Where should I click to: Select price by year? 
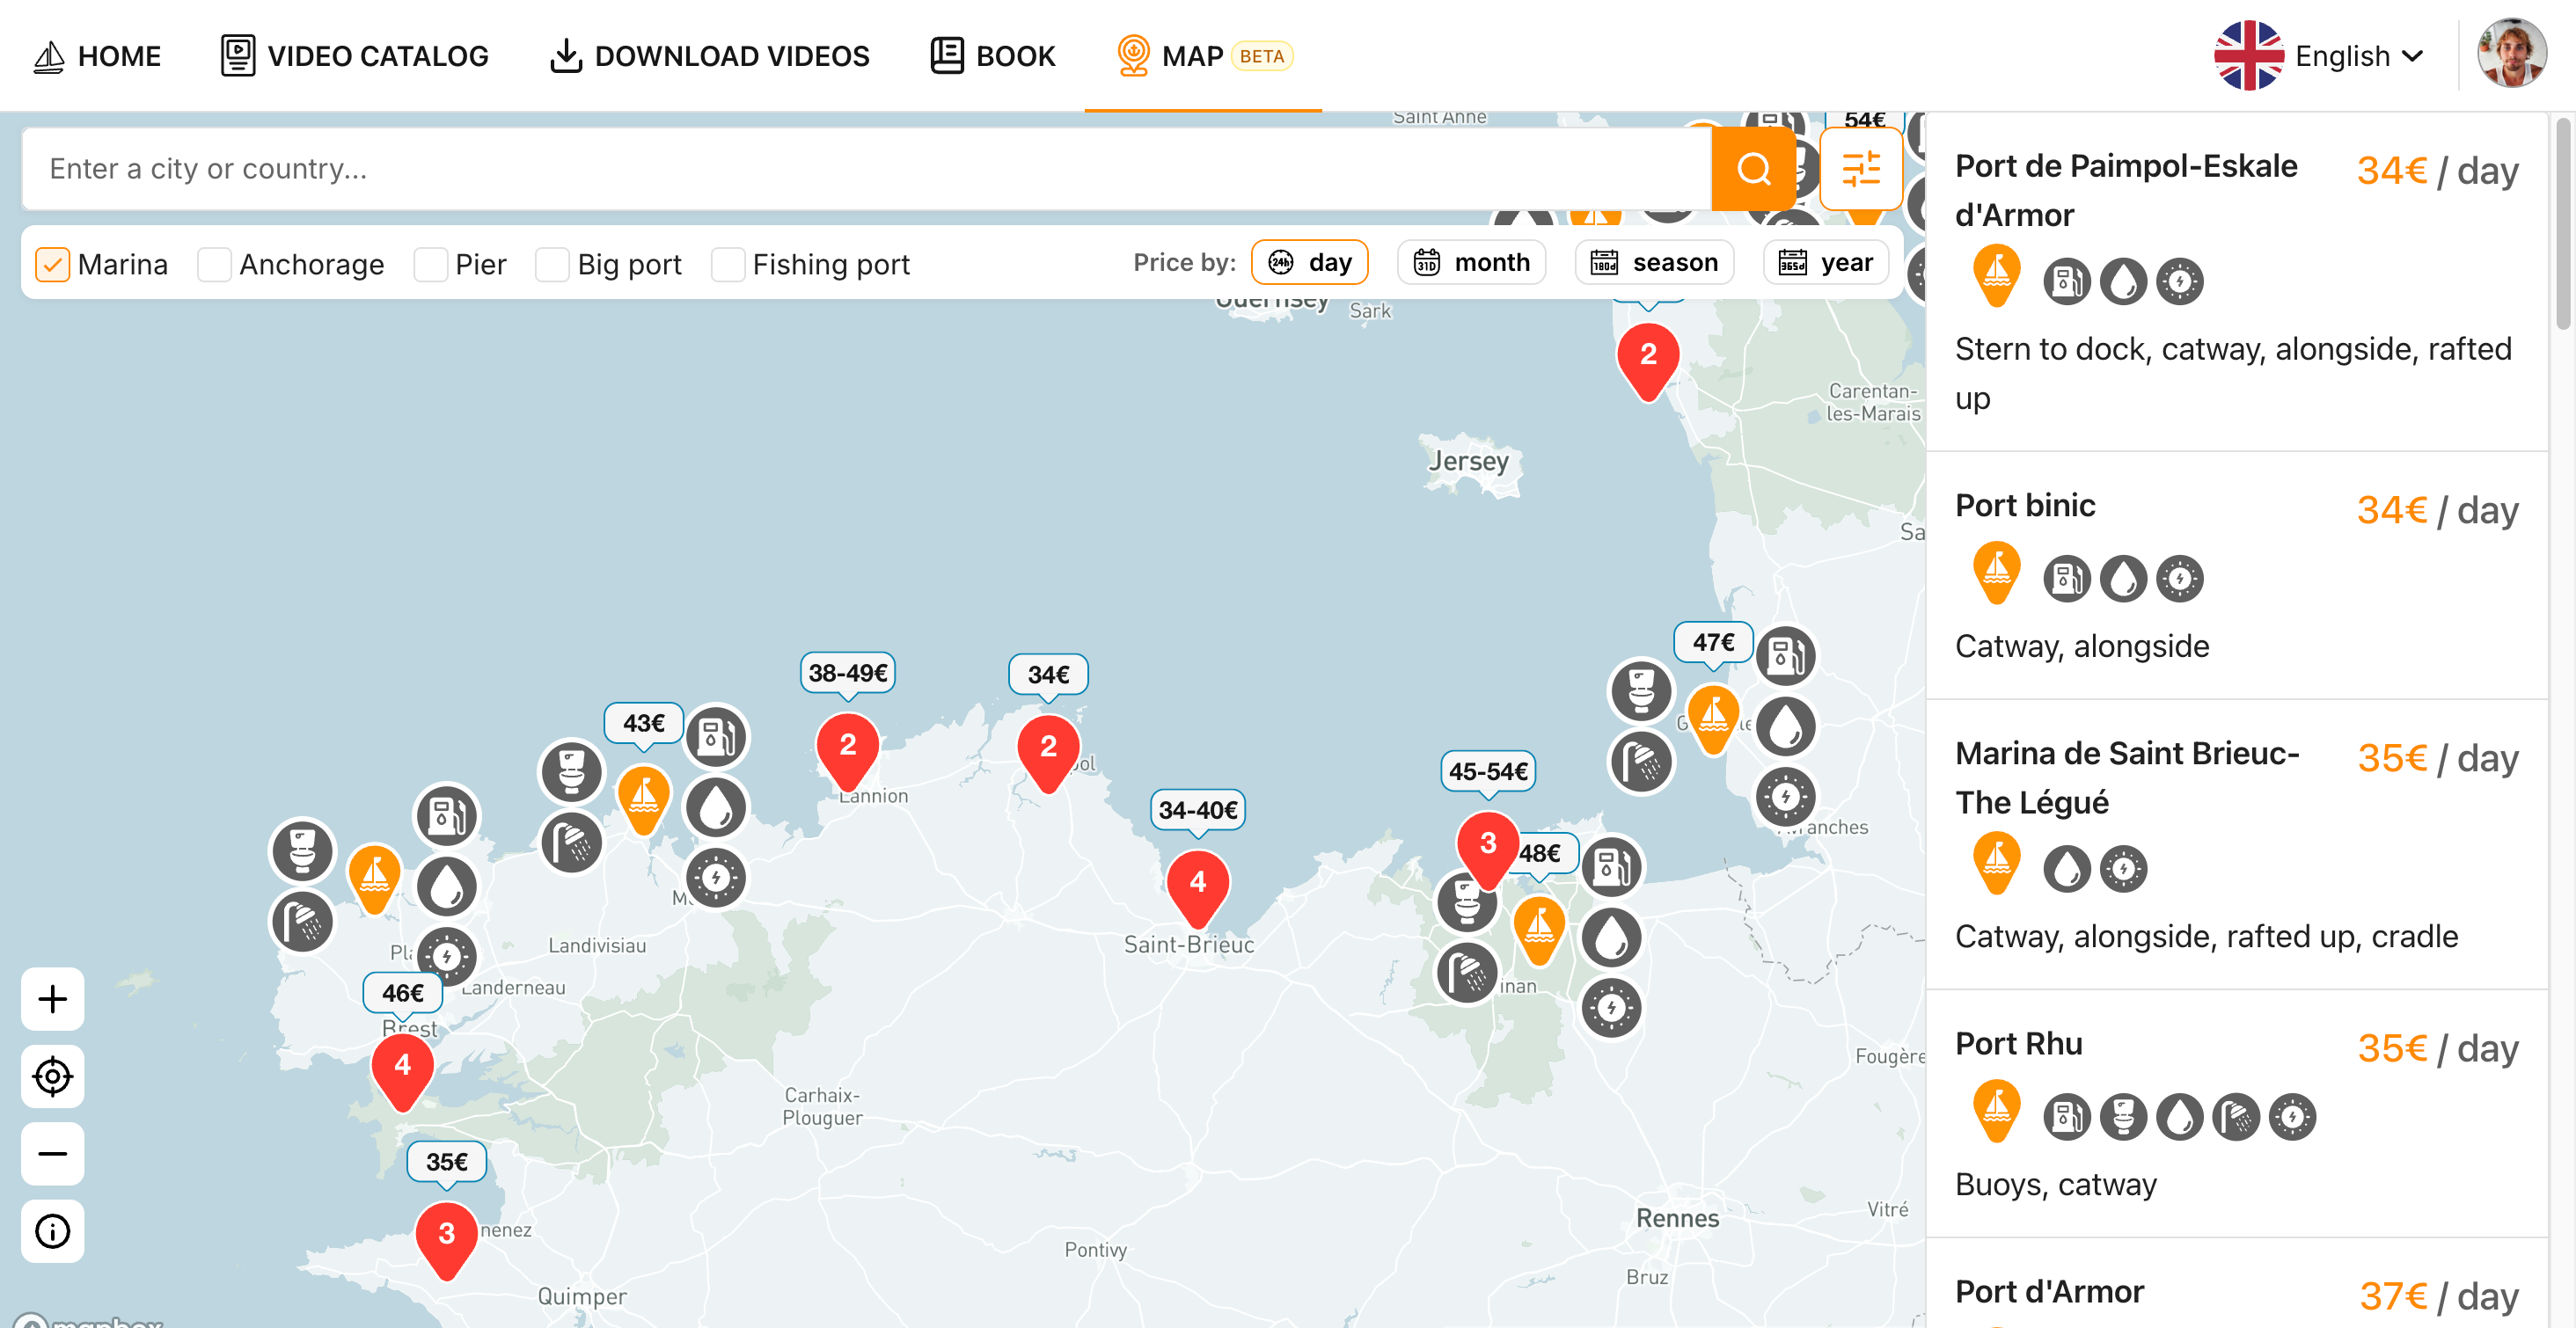1825,262
